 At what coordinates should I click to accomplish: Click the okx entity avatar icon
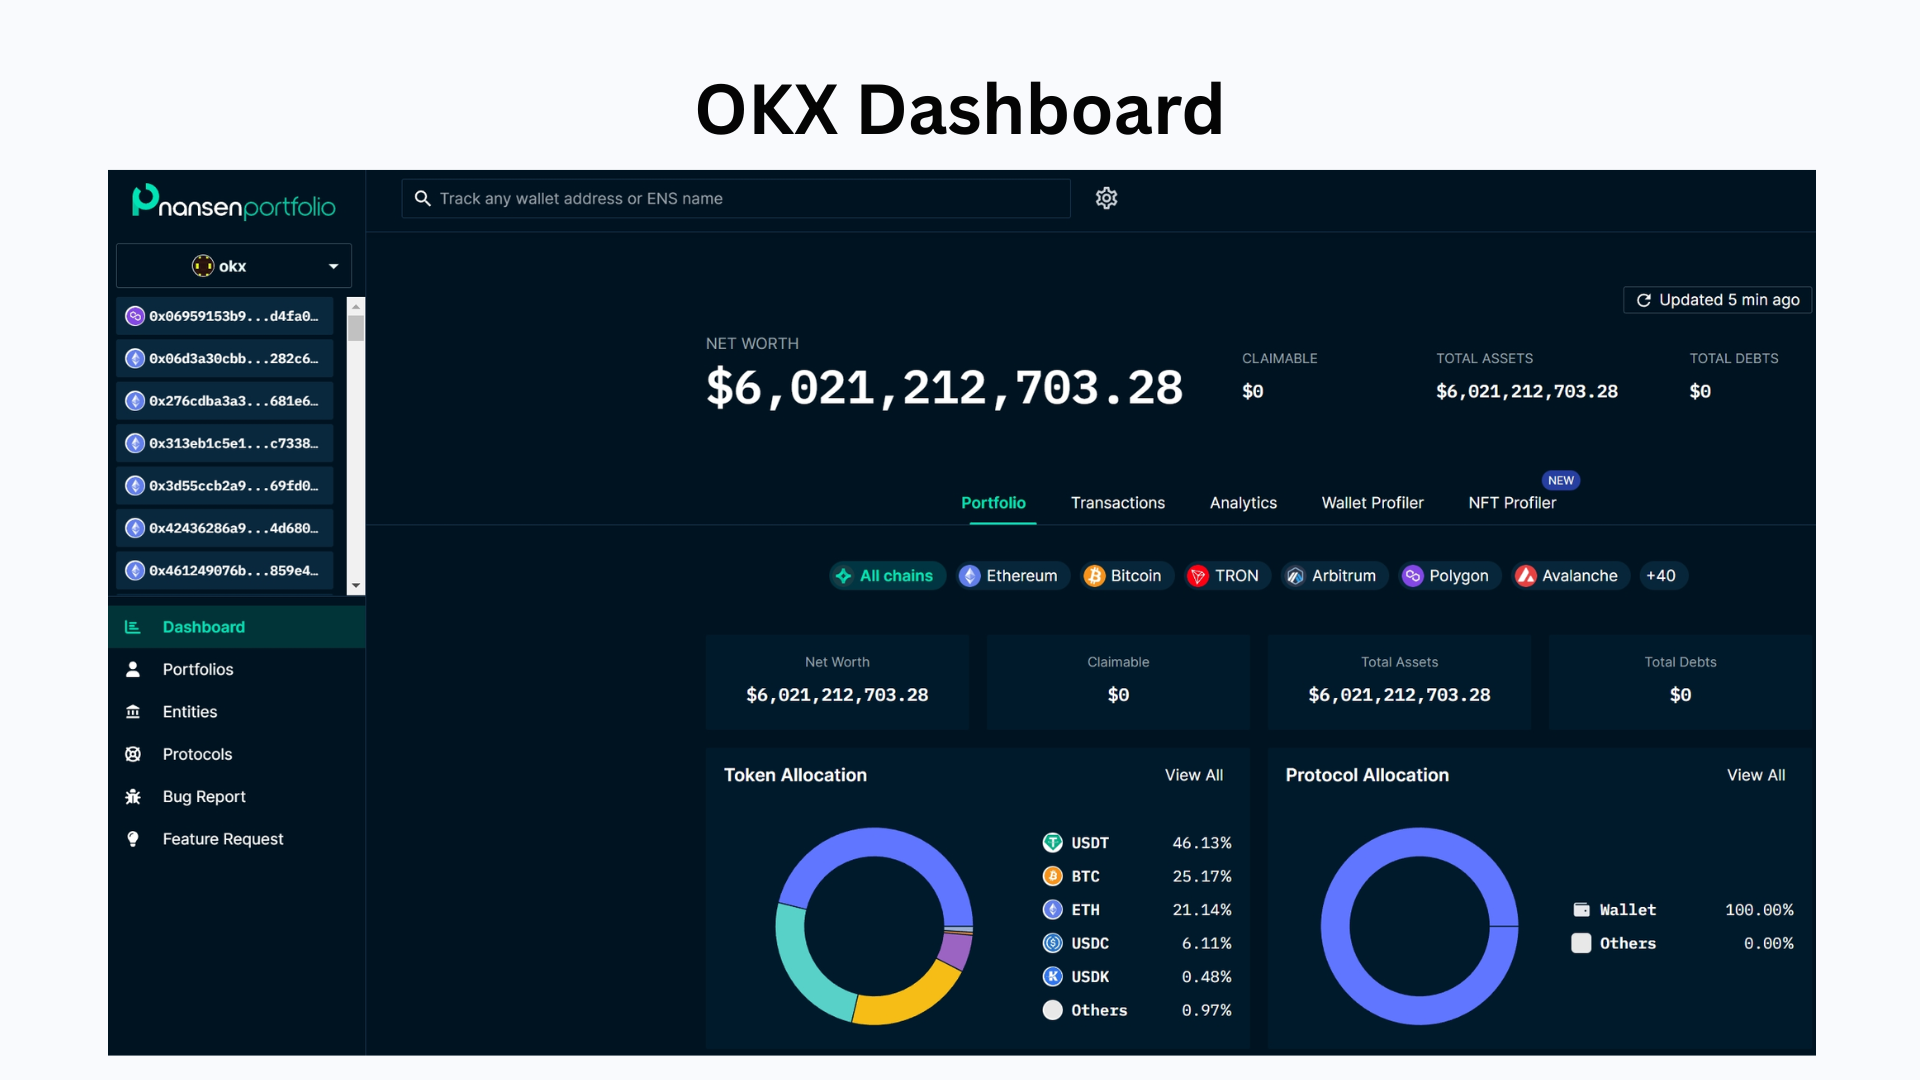click(x=203, y=265)
